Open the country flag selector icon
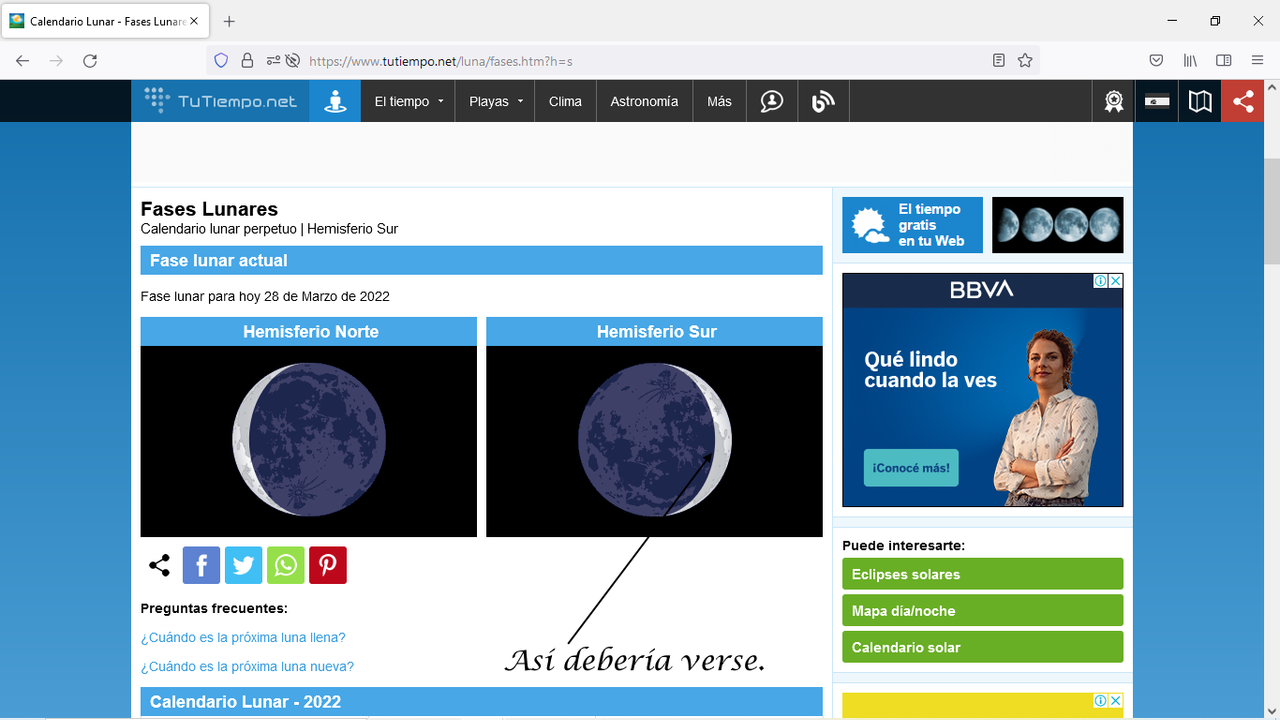The height and width of the screenshot is (720, 1280). pyautogui.click(x=1157, y=101)
